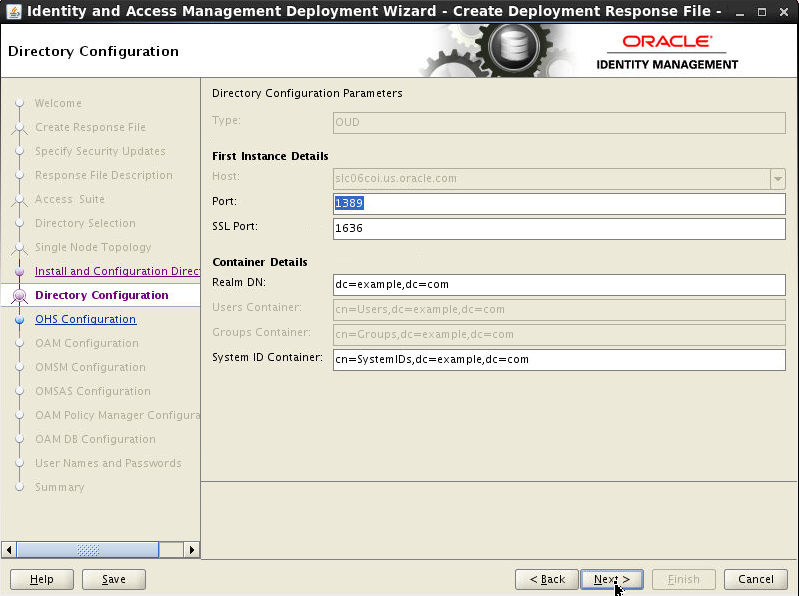Click the Users Container field
Viewport: 799px width, 596px height.
click(559, 309)
